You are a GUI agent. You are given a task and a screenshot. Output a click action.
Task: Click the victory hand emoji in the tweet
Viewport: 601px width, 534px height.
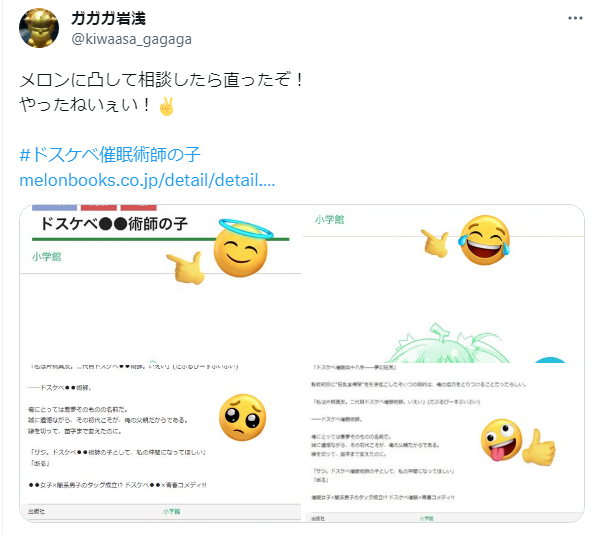(166, 106)
